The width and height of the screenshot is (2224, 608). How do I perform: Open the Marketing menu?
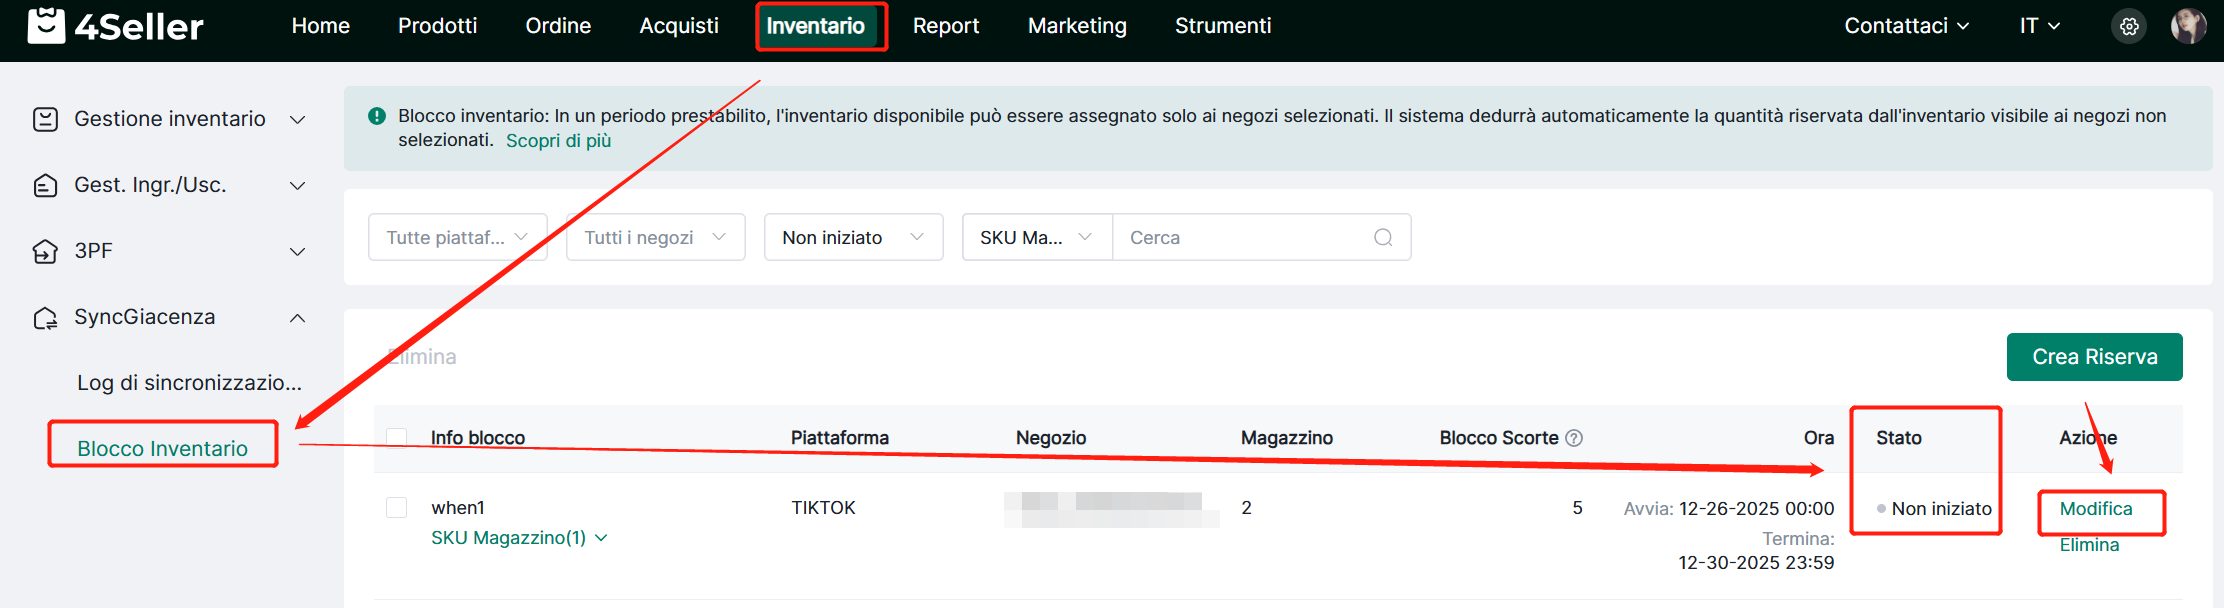1077,26
